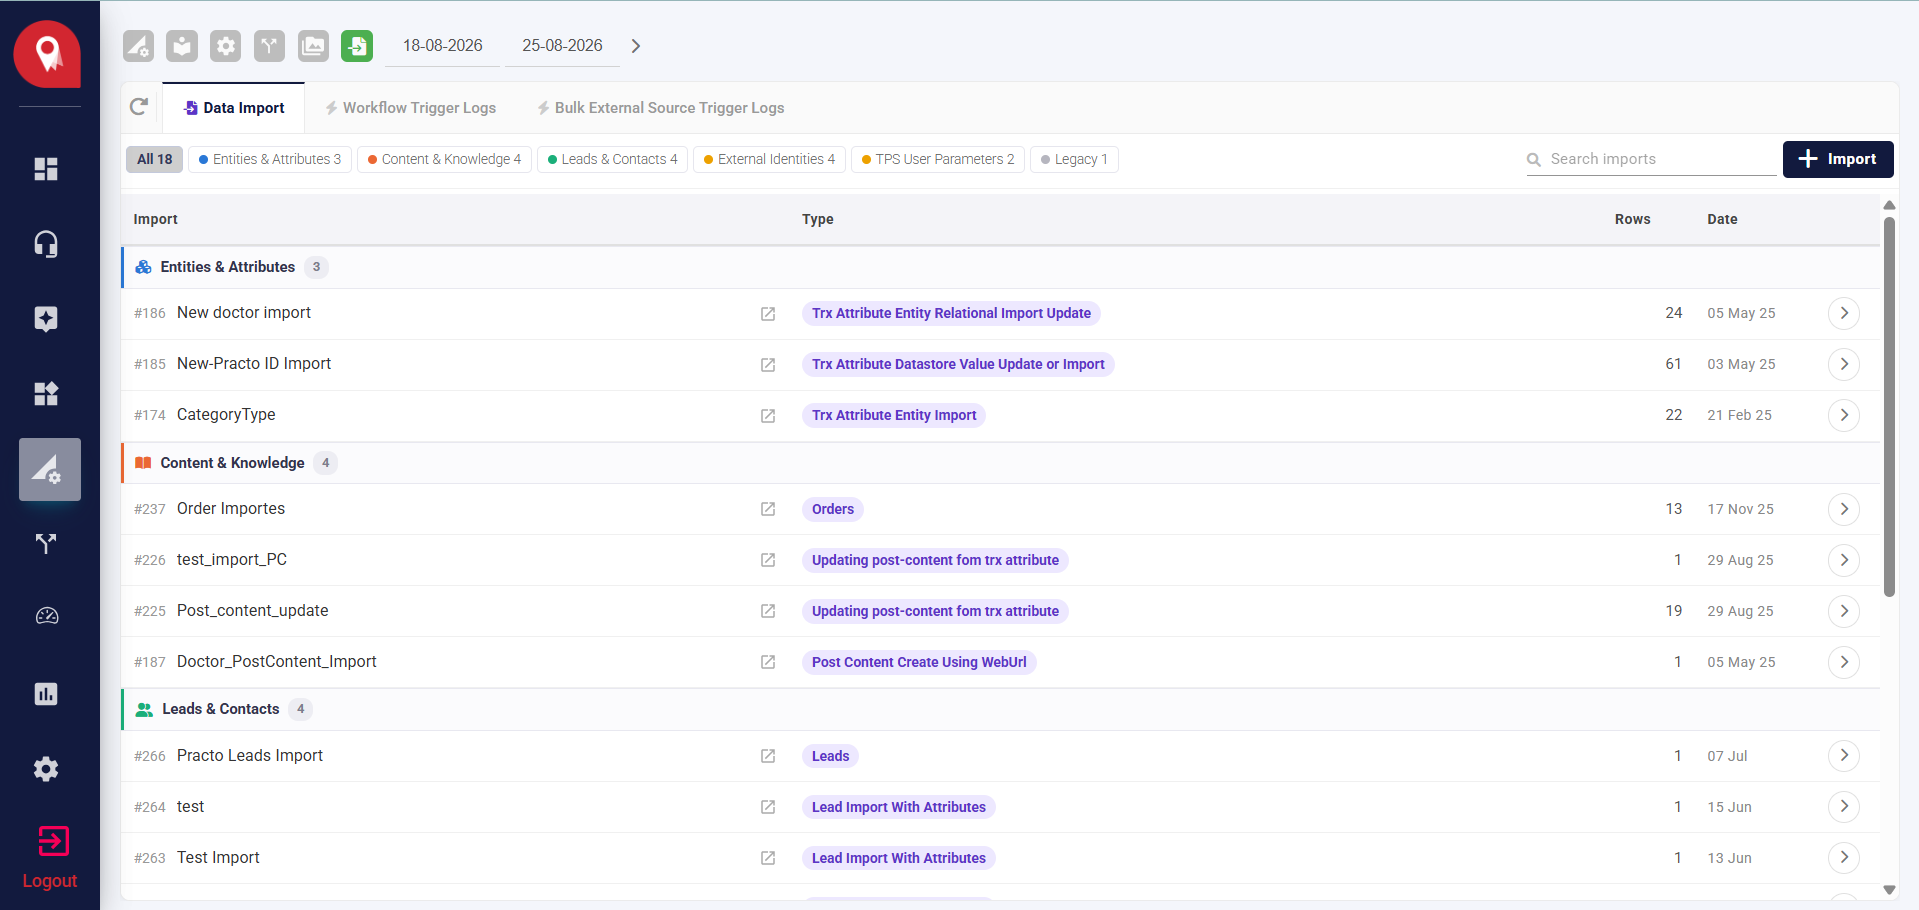Collapse the Entities & Attributes group header

pos(1000,267)
